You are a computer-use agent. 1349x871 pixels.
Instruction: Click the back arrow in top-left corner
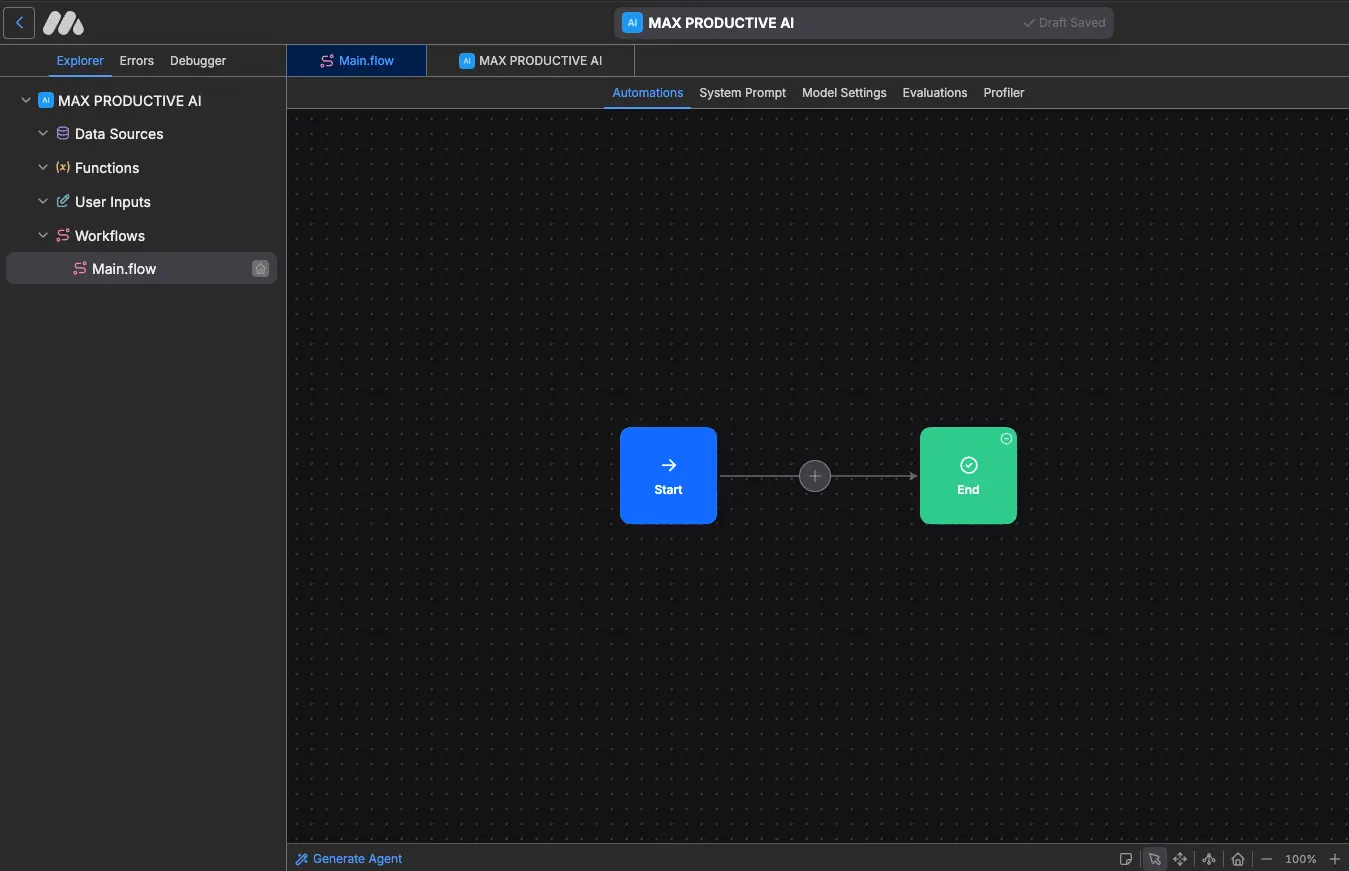[x=19, y=22]
